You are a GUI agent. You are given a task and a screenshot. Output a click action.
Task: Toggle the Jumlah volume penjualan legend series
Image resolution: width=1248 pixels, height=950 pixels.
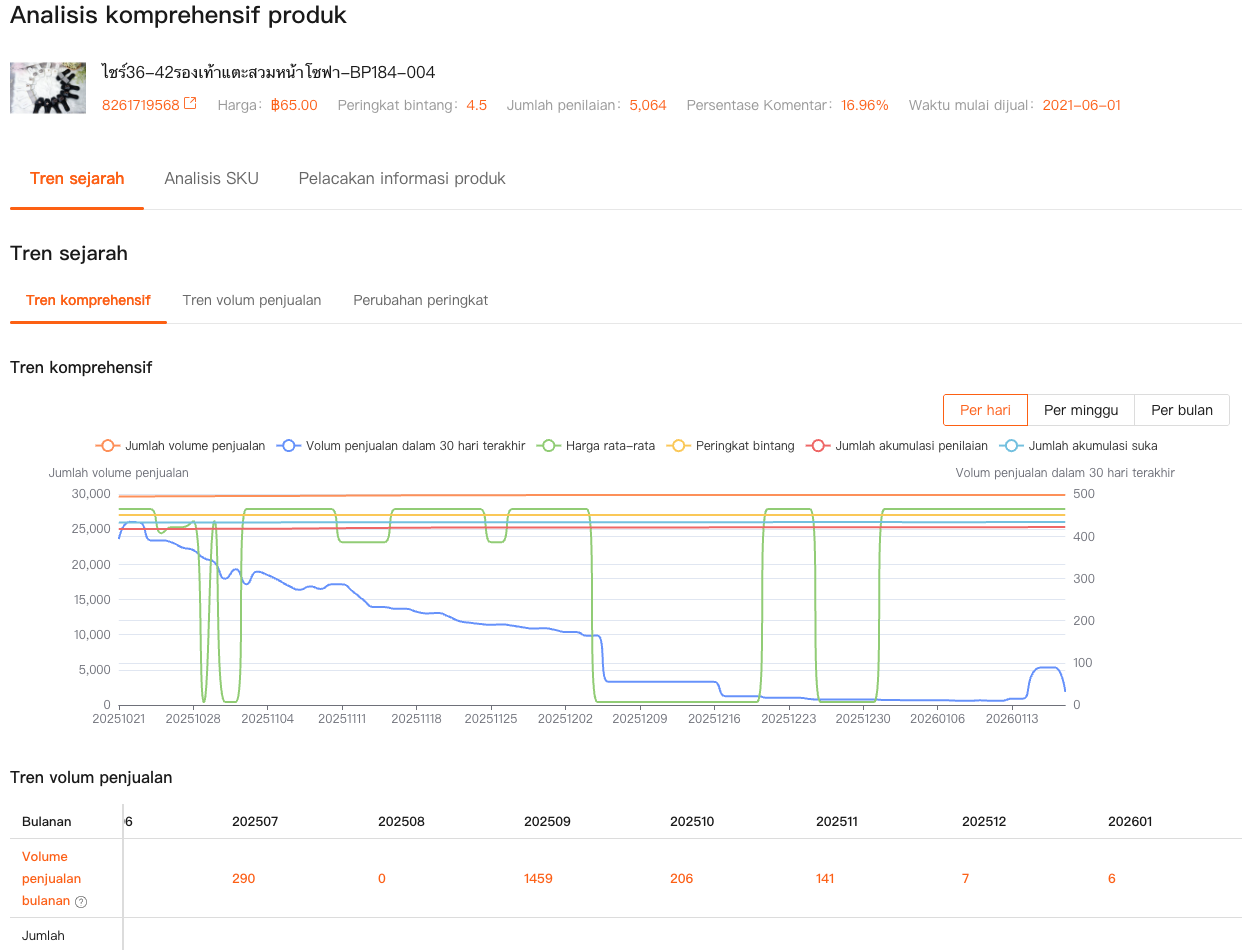coord(182,446)
